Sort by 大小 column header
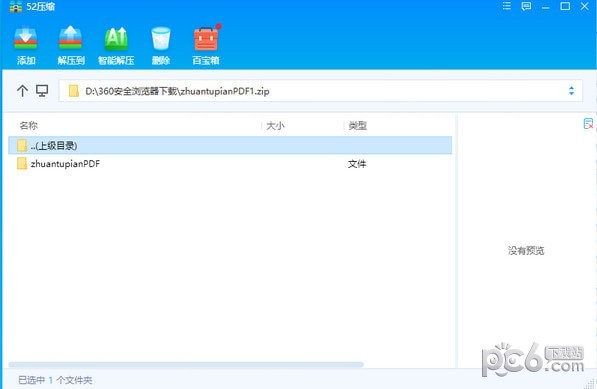The width and height of the screenshot is (597, 389). click(275, 126)
